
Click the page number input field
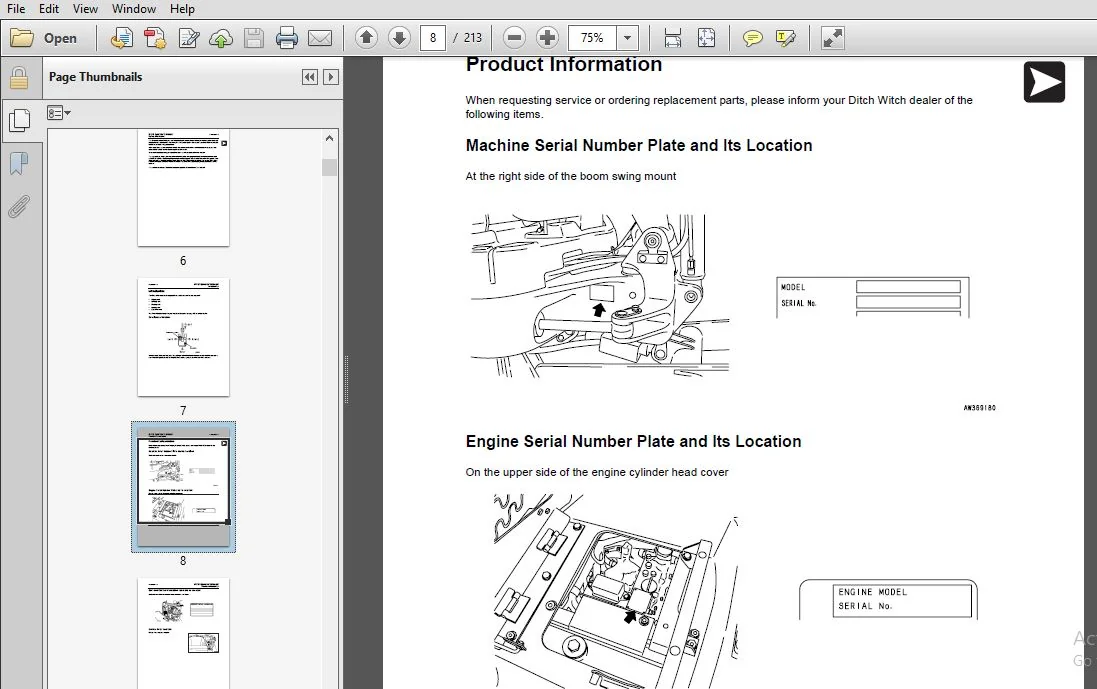click(433, 38)
